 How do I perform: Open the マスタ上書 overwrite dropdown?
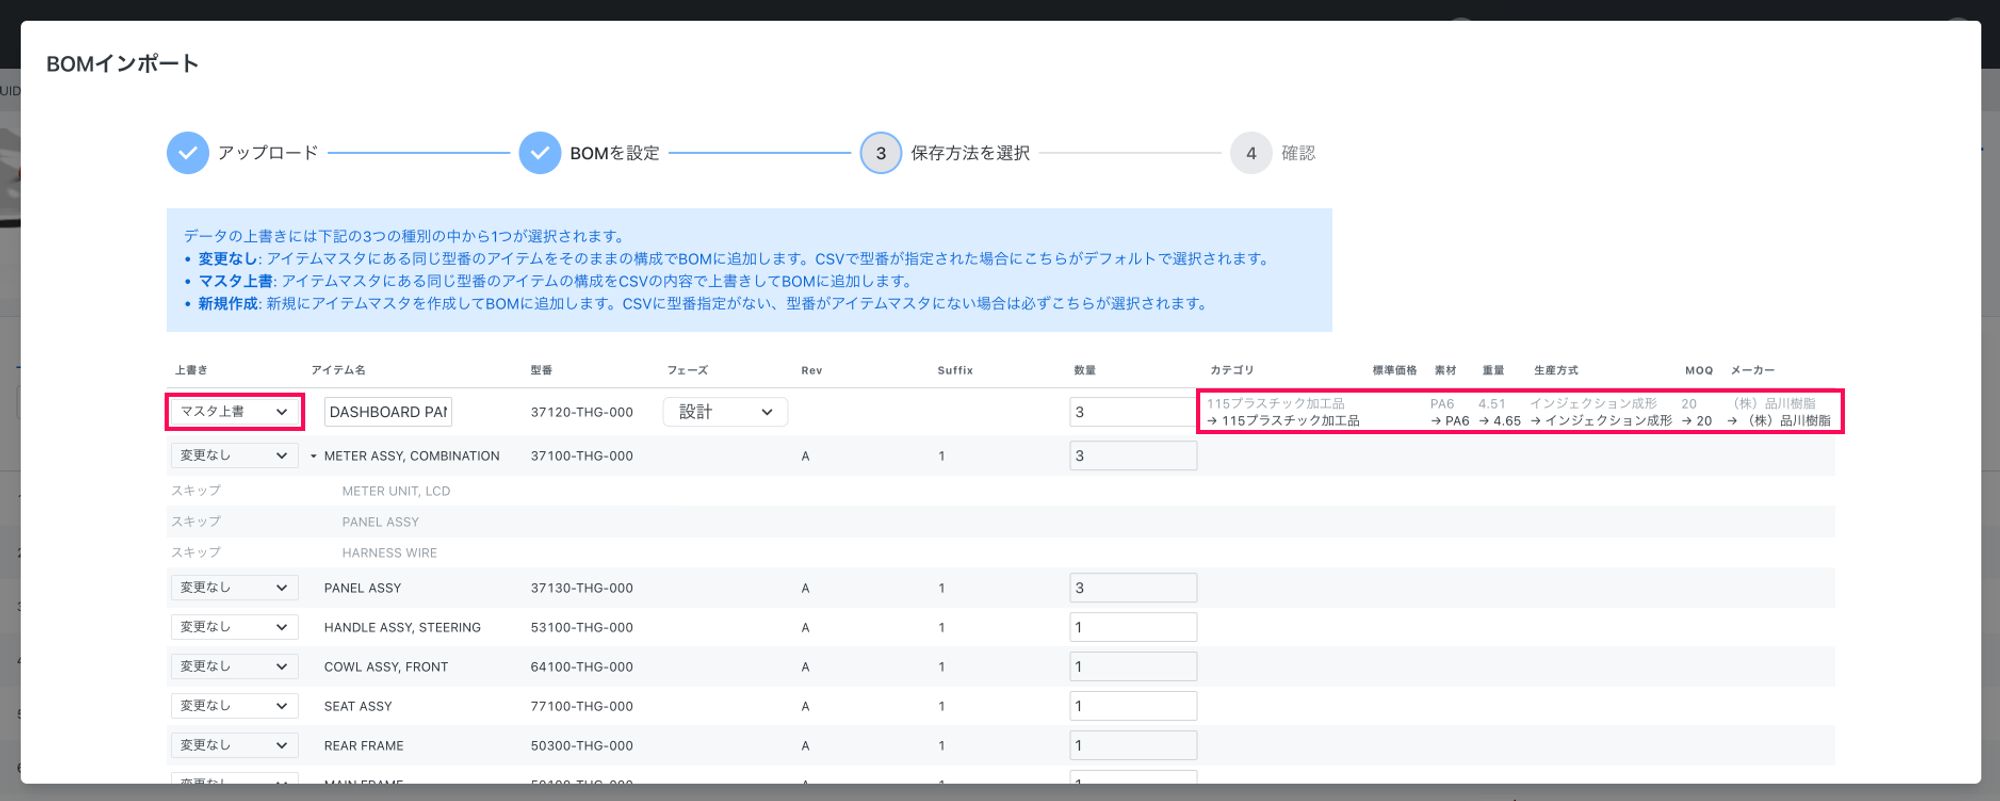(x=234, y=412)
